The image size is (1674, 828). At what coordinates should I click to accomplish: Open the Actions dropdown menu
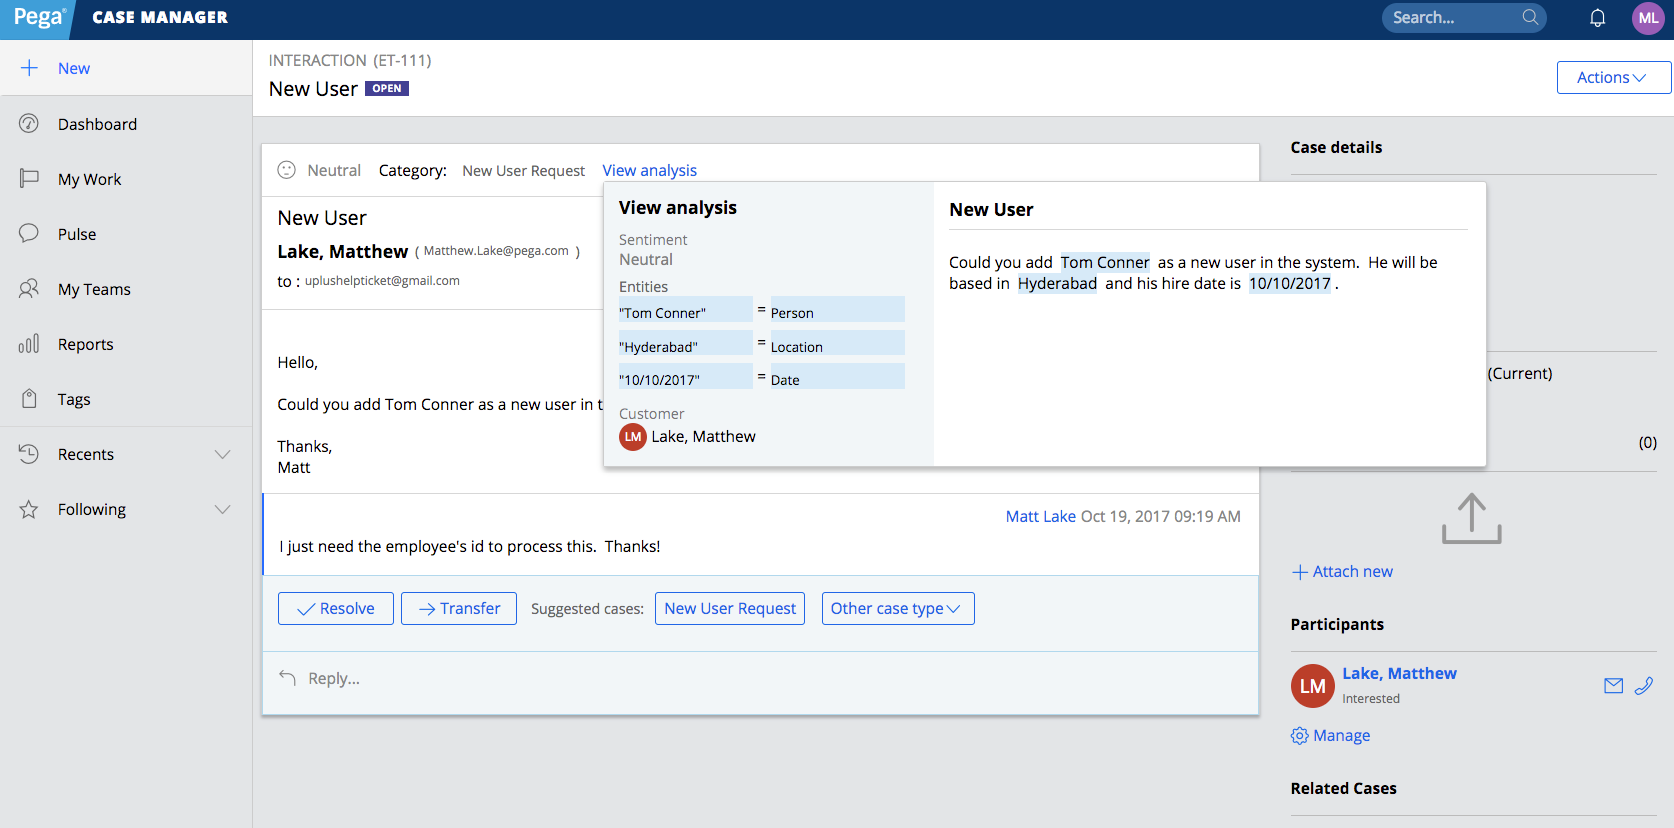[x=1612, y=78]
